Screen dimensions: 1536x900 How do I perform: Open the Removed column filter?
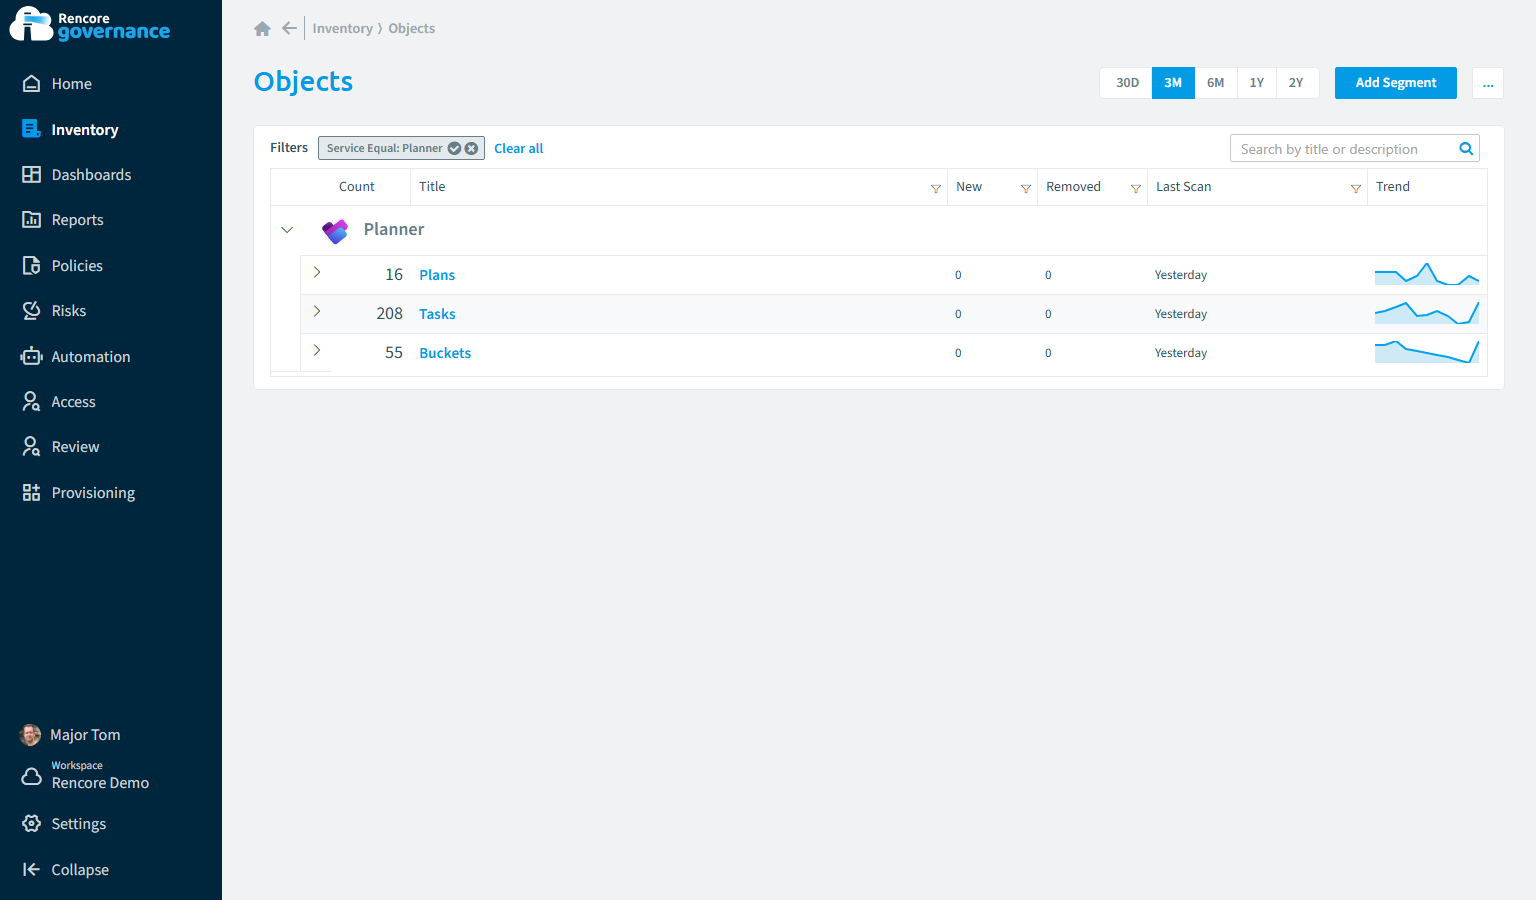pos(1136,188)
